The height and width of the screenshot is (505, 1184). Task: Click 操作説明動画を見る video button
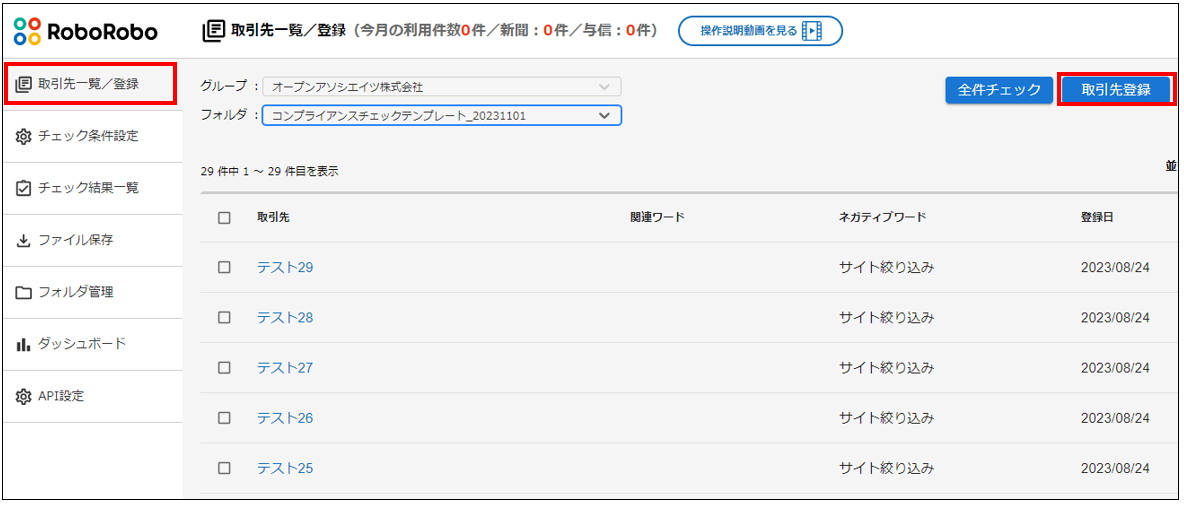pyautogui.click(x=760, y=31)
